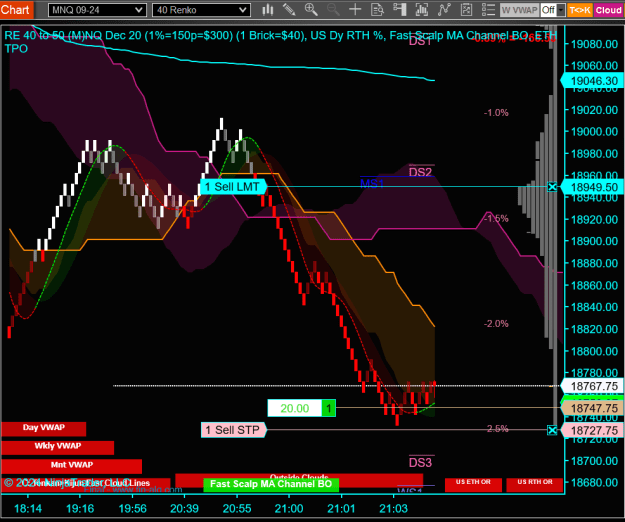625x522 pixels.
Task: Toggle the magenta Cloud button
Action: 609,10
